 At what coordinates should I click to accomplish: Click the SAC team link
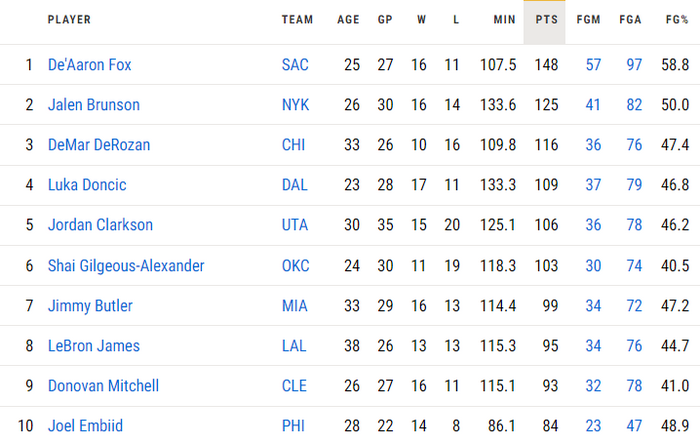pyautogui.click(x=295, y=65)
